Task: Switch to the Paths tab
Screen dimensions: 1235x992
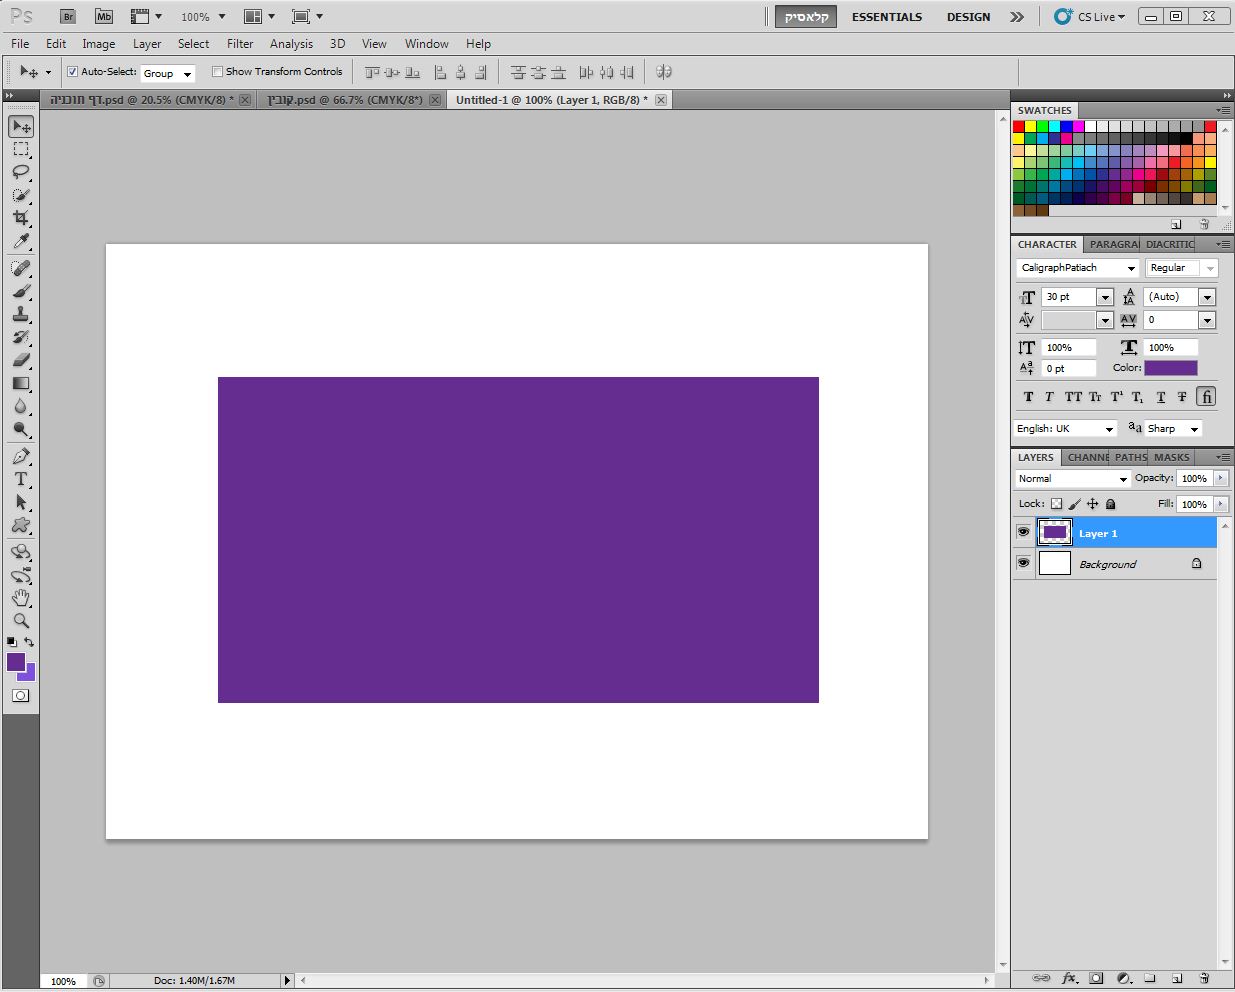Action: point(1131,457)
